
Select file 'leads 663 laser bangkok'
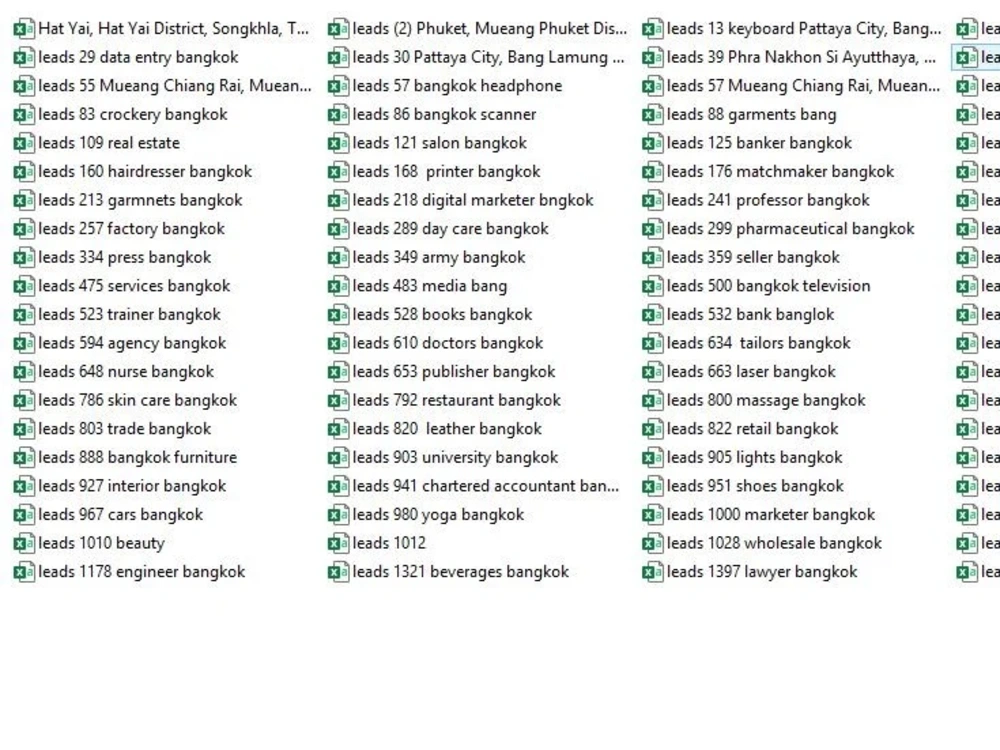point(751,372)
